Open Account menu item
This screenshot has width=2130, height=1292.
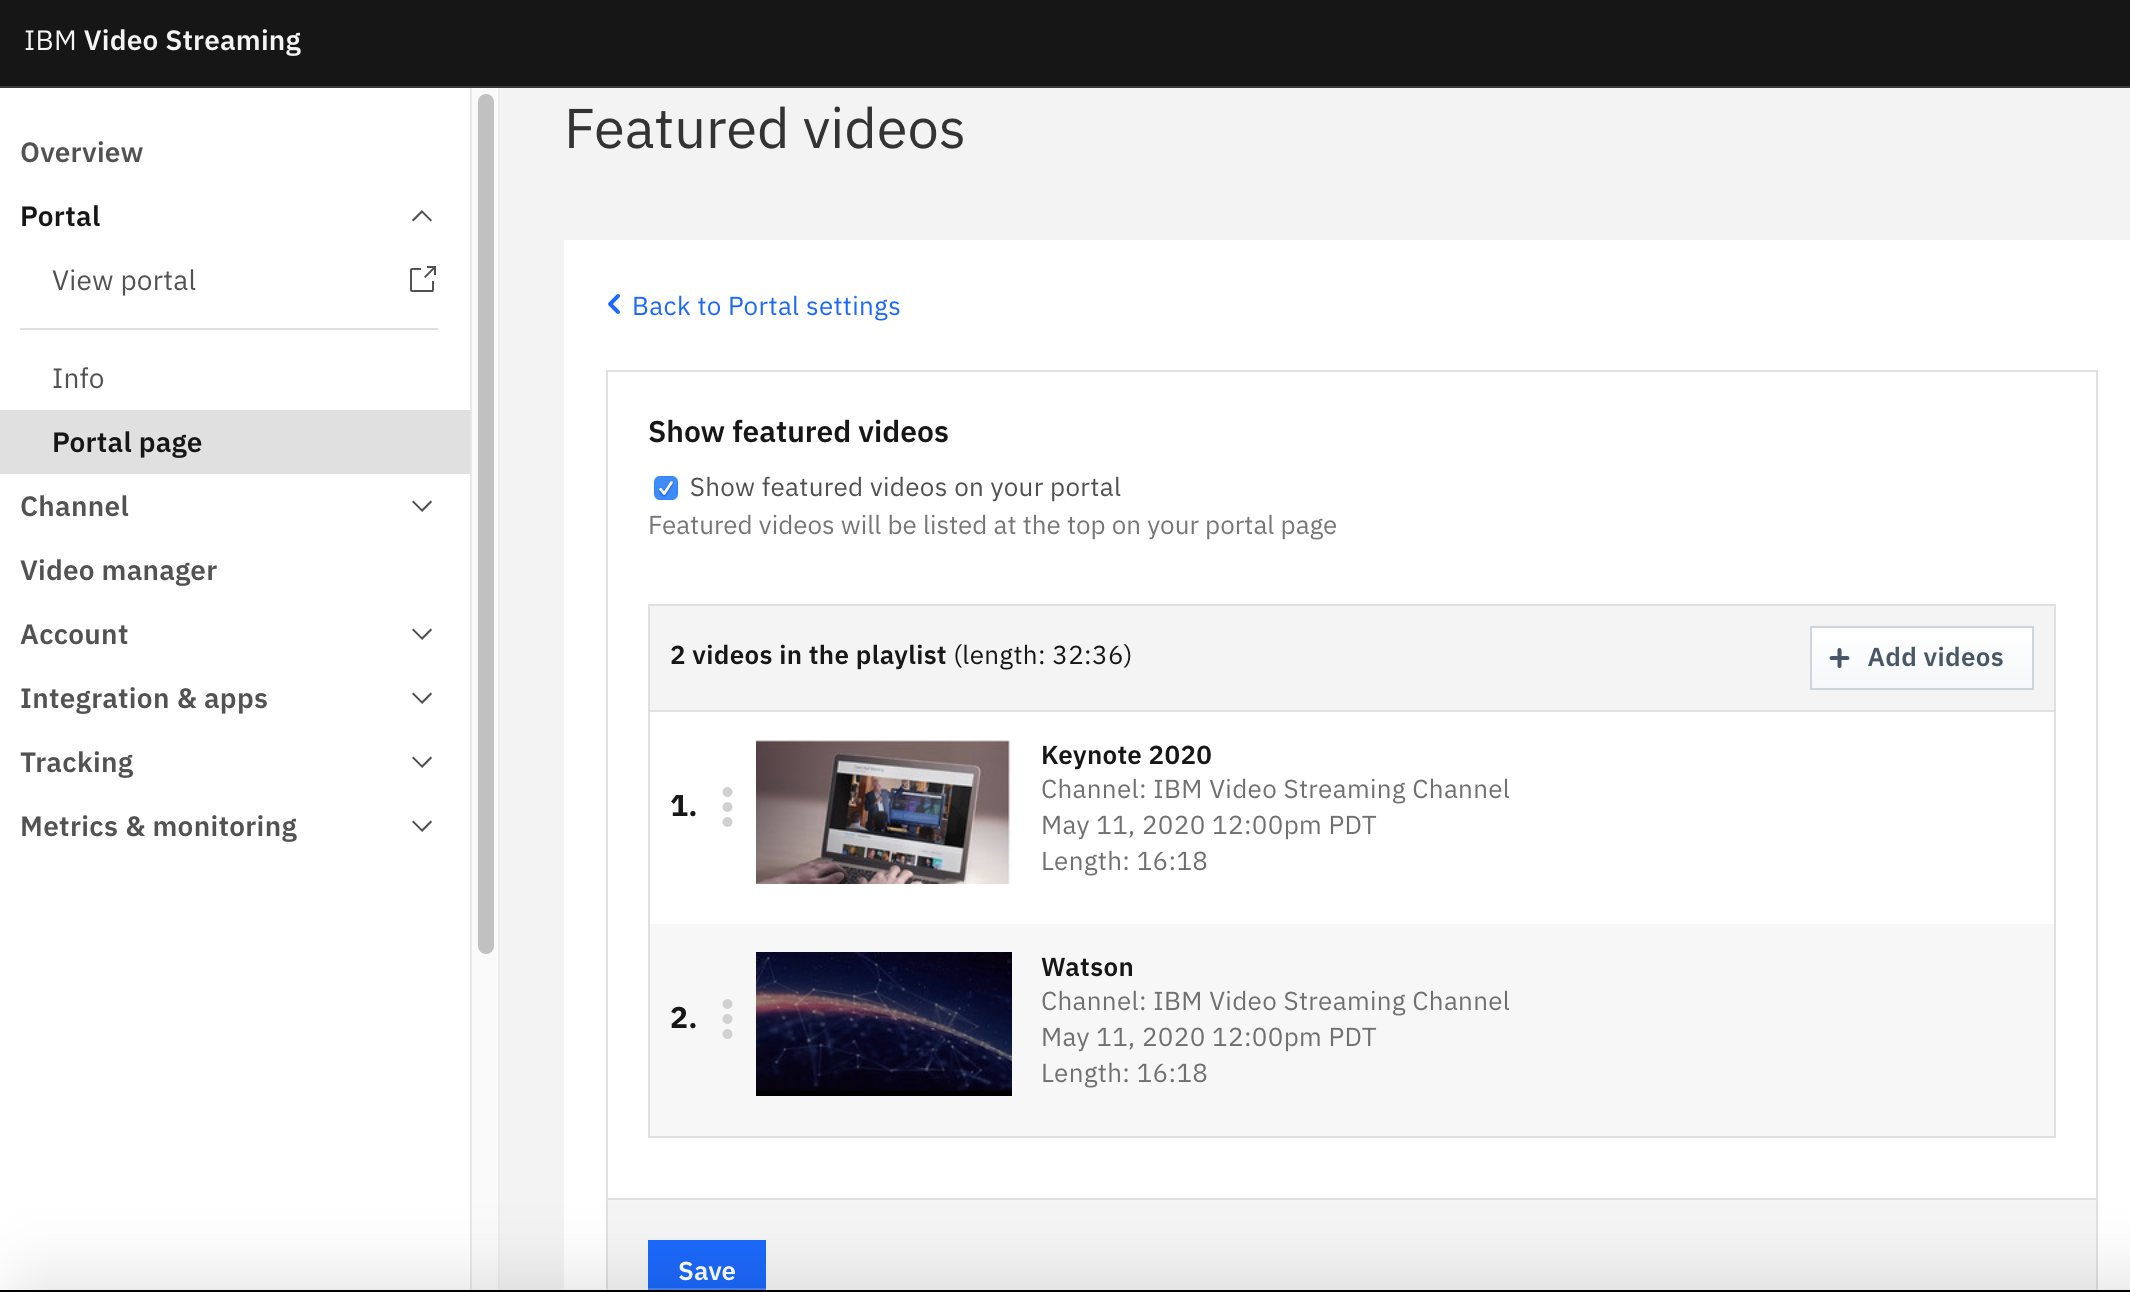74,634
